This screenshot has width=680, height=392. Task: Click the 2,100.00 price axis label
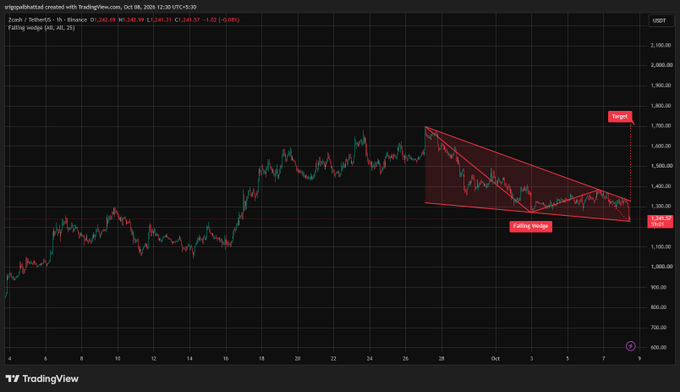pyautogui.click(x=661, y=45)
